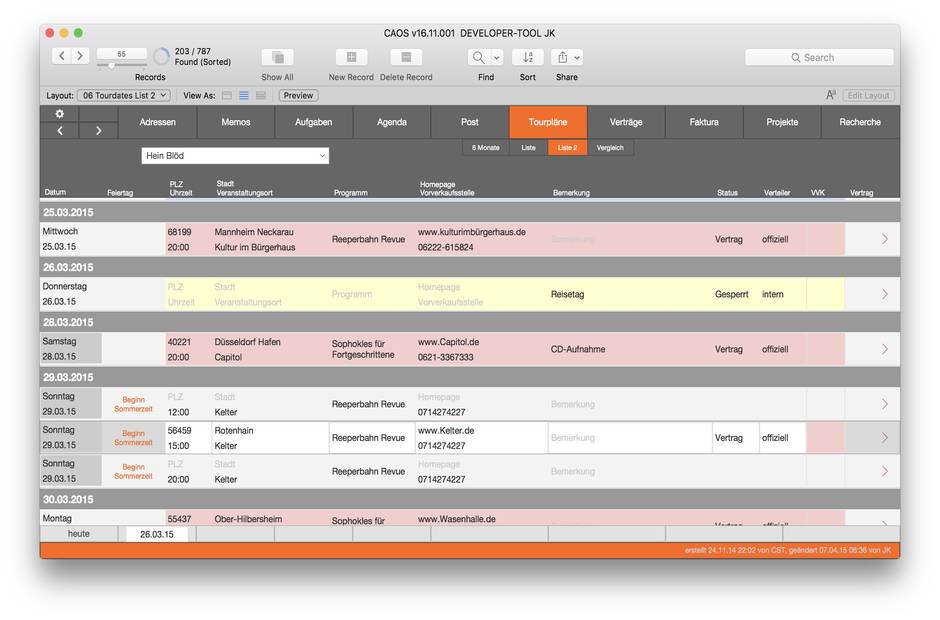Click the 26.03.15 date field
Viewport: 940px width, 620px height.
[157, 534]
